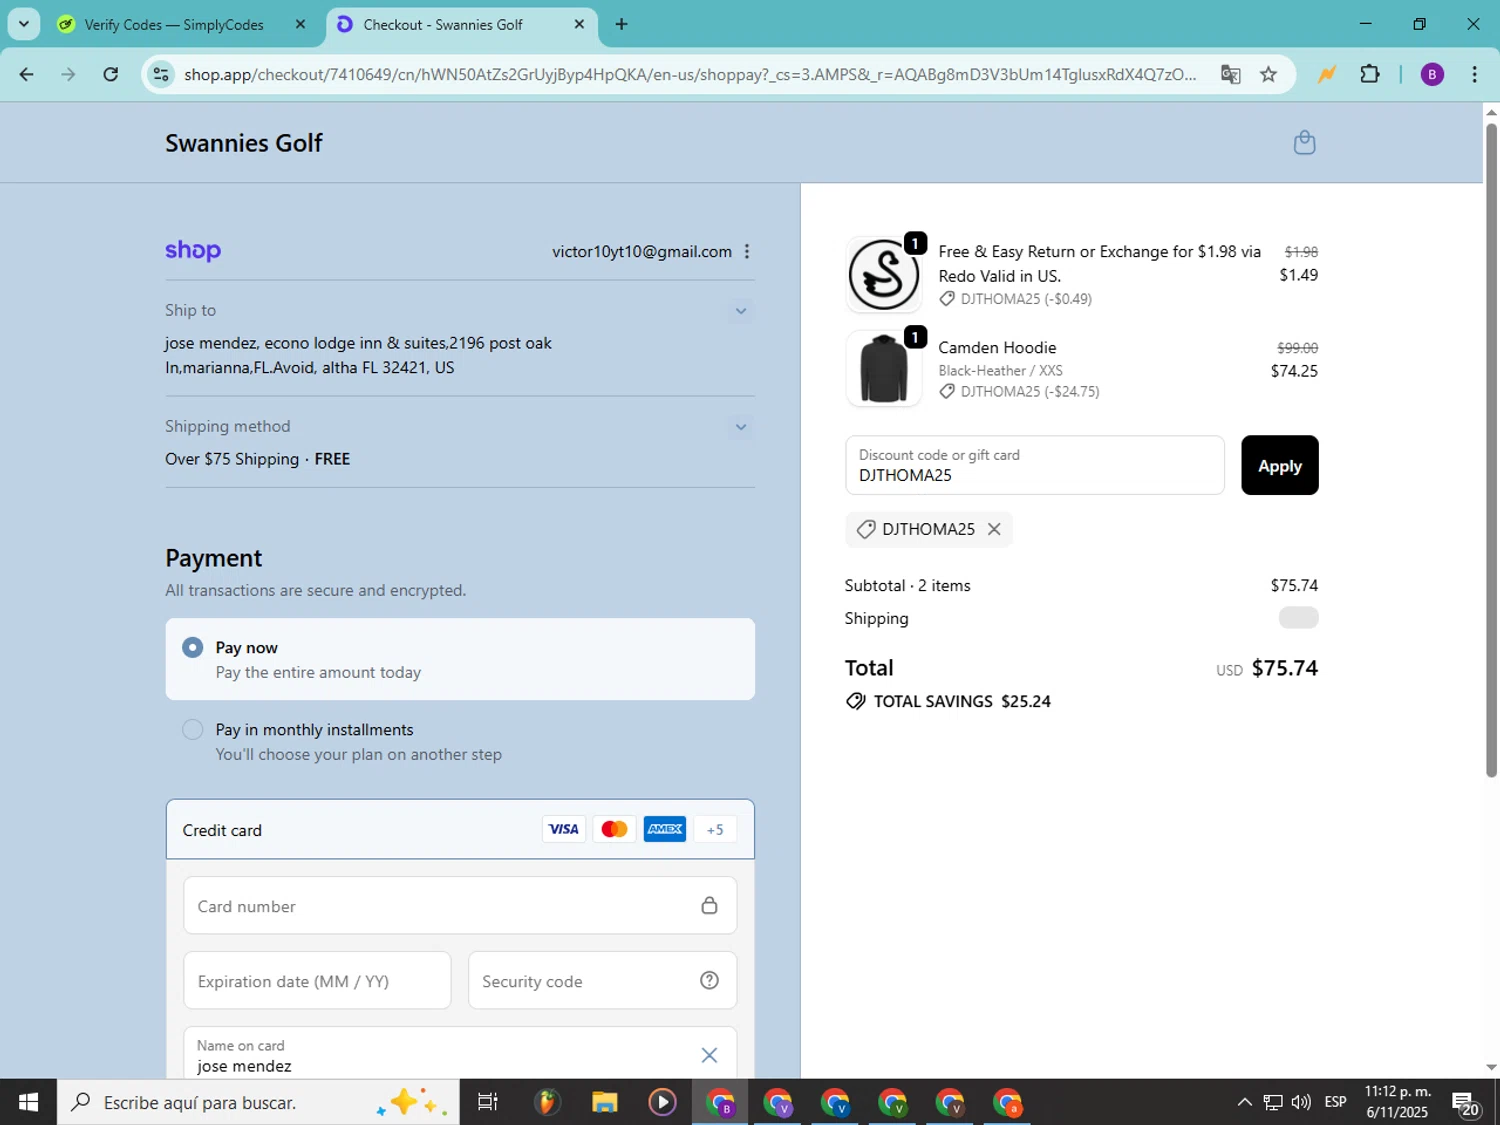Focus the Discount code or gift card field
The width and height of the screenshot is (1500, 1125).
pos(1034,465)
